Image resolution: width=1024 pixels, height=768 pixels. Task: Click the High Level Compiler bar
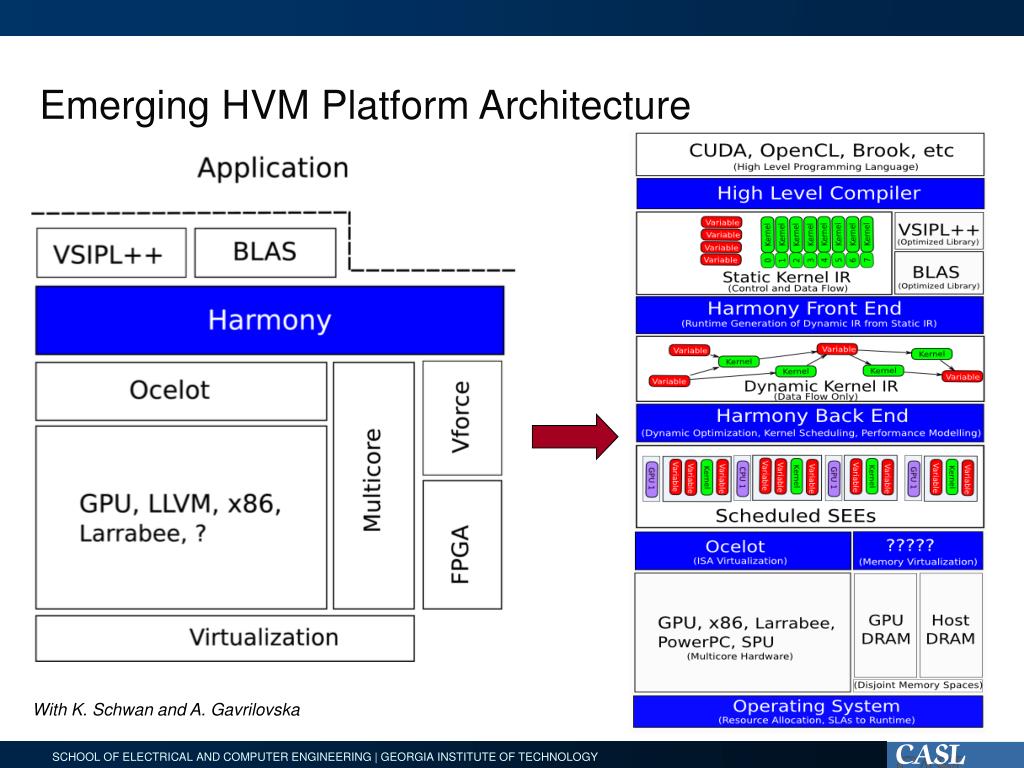point(810,193)
